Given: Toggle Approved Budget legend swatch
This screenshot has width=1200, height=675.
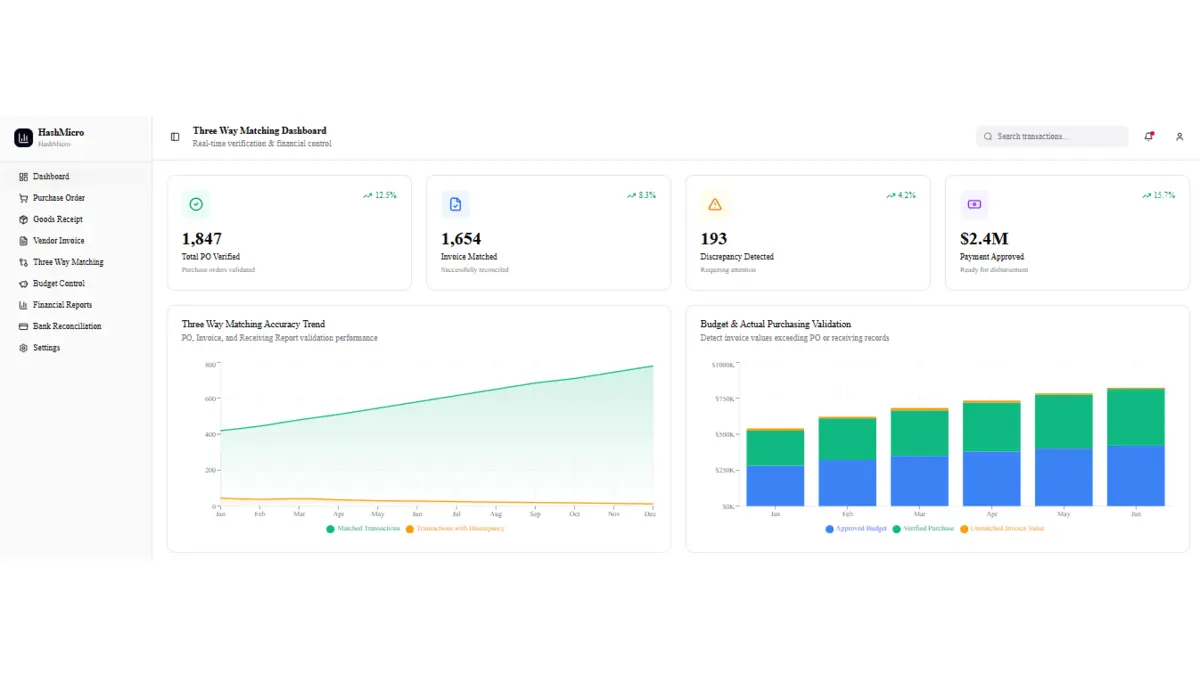Looking at the screenshot, I should point(829,528).
